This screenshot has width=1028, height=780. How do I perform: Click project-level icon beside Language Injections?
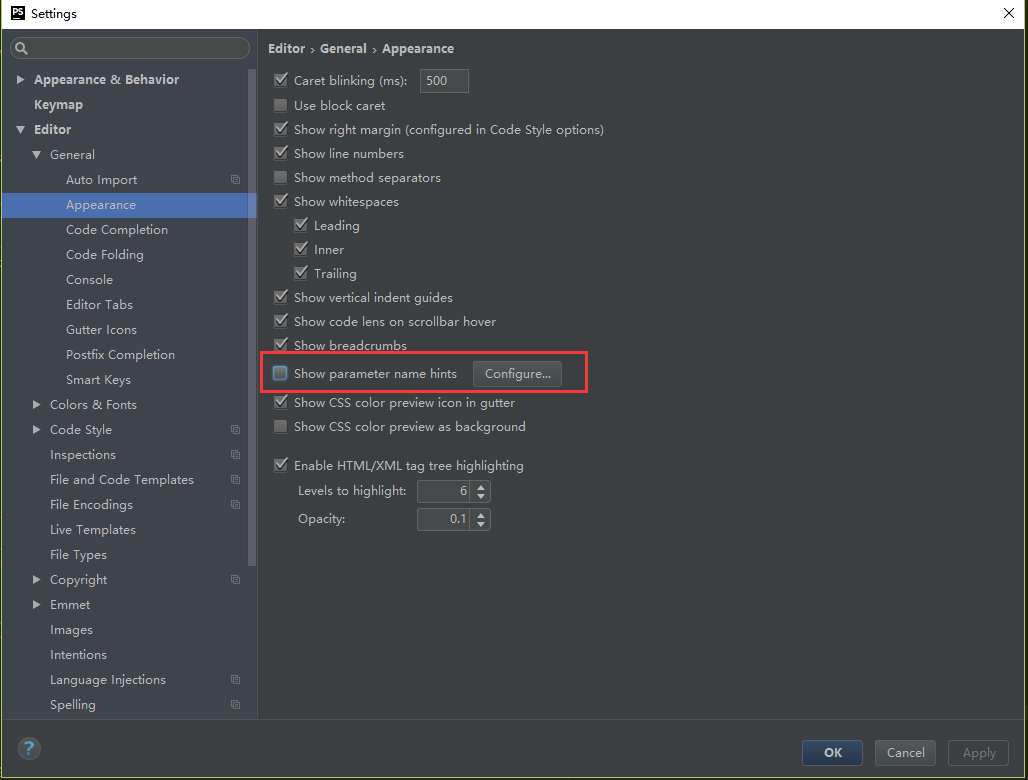pos(235,680)
